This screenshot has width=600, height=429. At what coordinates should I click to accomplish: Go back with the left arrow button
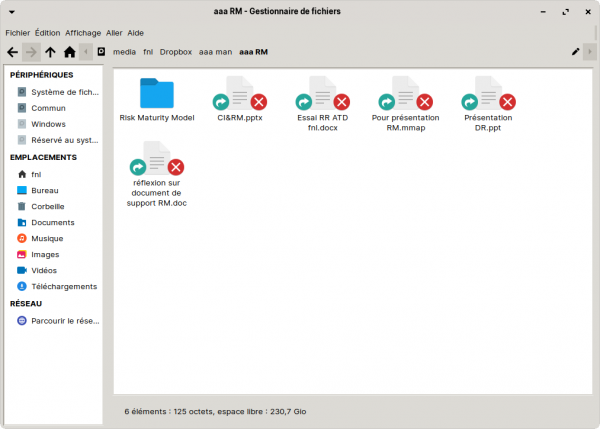tap(12, 52)
